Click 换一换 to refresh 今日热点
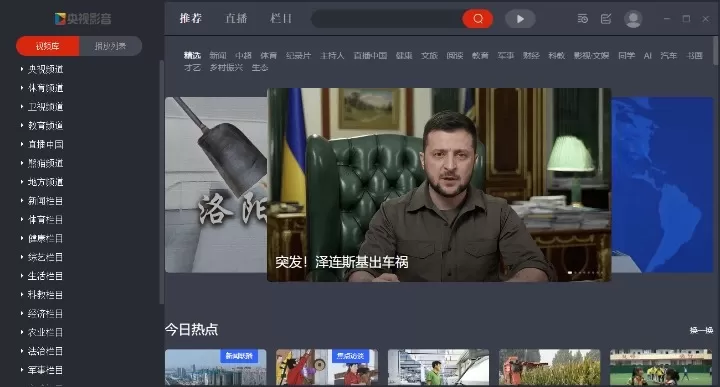The image size is (720, 387). tap(701, 330)
